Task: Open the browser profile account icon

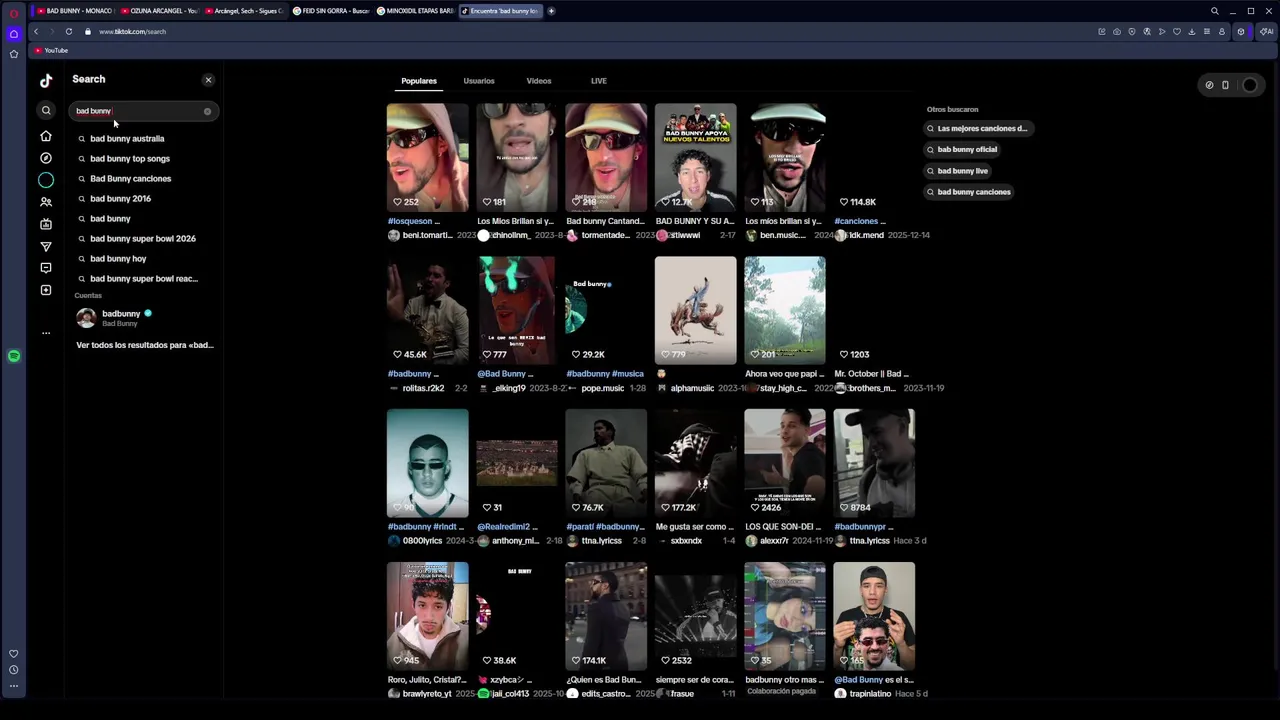Action: tap(1221, 31)
